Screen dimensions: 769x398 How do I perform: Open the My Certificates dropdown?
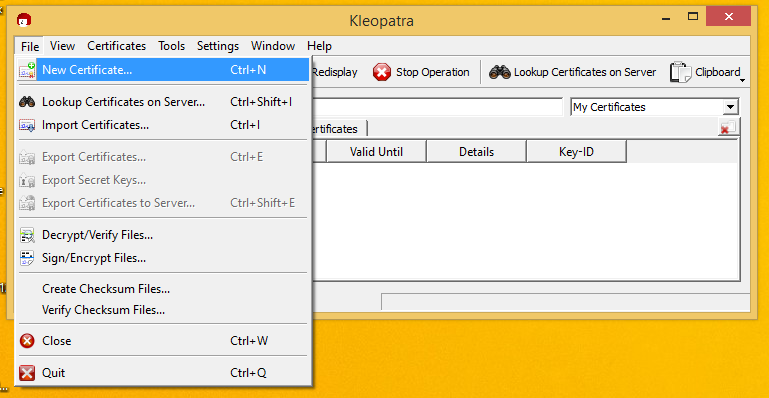tap(654, 107)
